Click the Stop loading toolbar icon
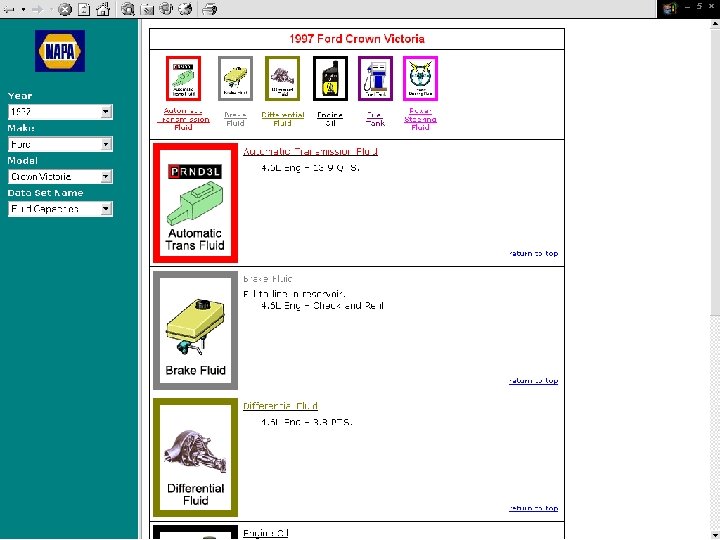The image size is (720, 540). (x=65, y=9)
